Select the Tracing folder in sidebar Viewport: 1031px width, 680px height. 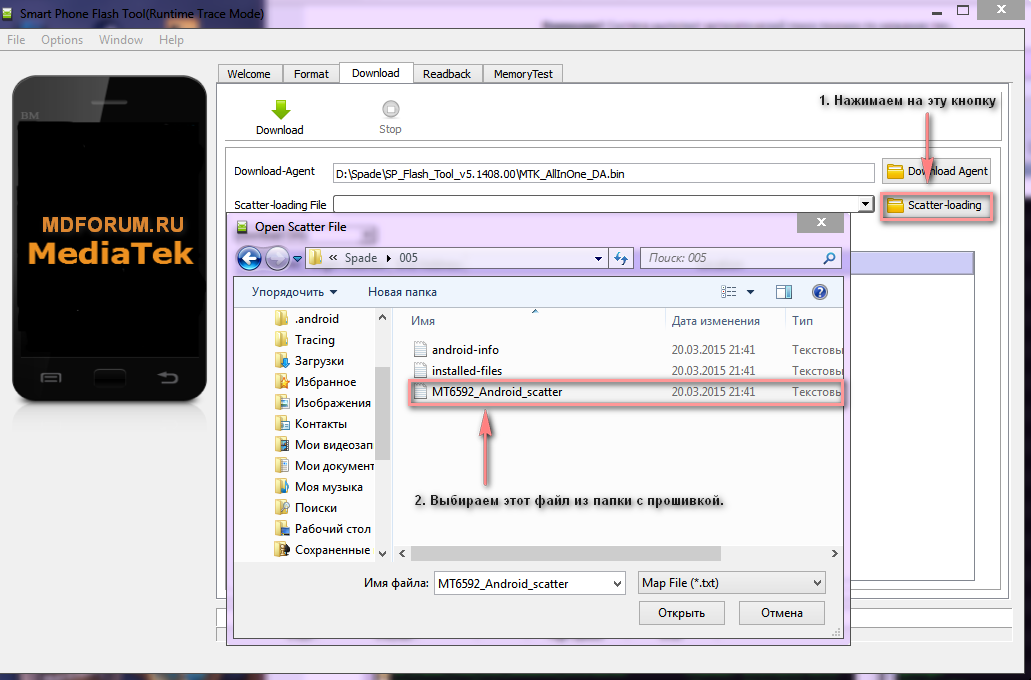(305, 340)
